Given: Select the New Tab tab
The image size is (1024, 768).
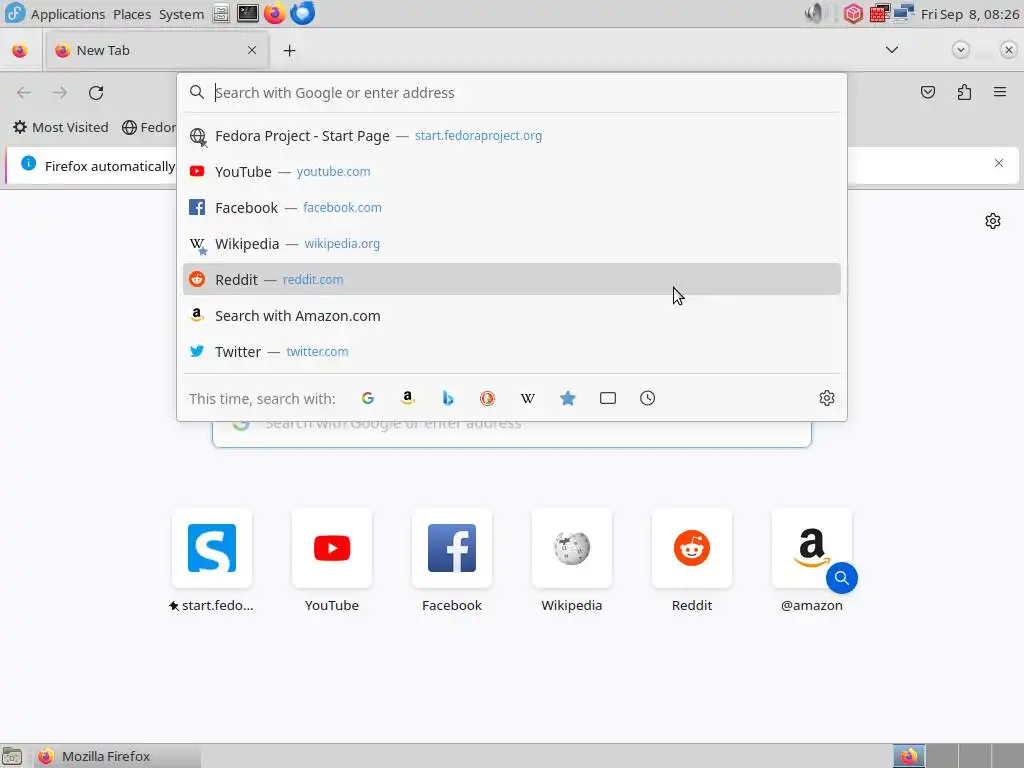Looking at the screenshot, I should pos(157,50).
